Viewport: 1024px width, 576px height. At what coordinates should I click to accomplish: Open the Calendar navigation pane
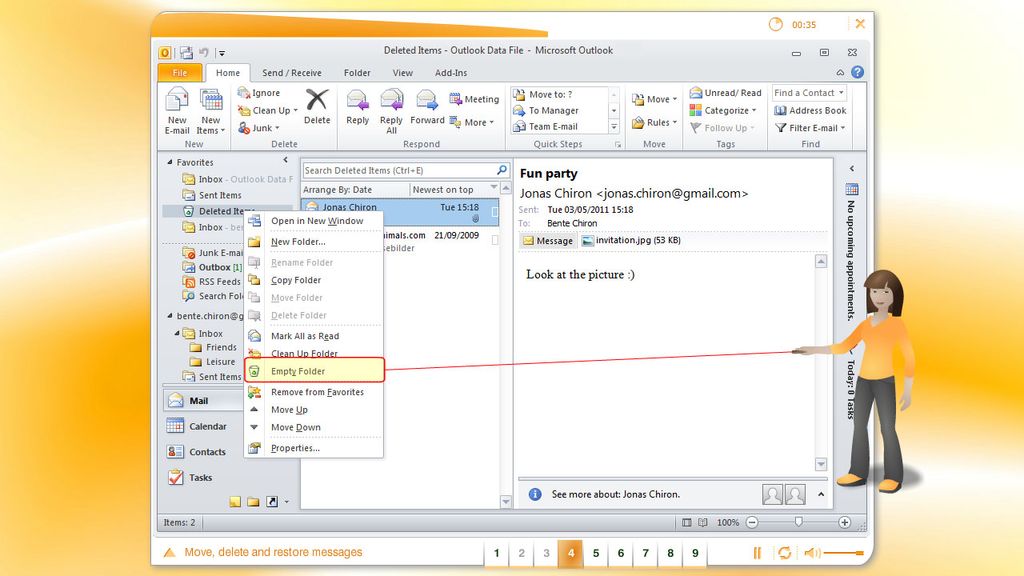pyautogui.click(x=197, y=426)
